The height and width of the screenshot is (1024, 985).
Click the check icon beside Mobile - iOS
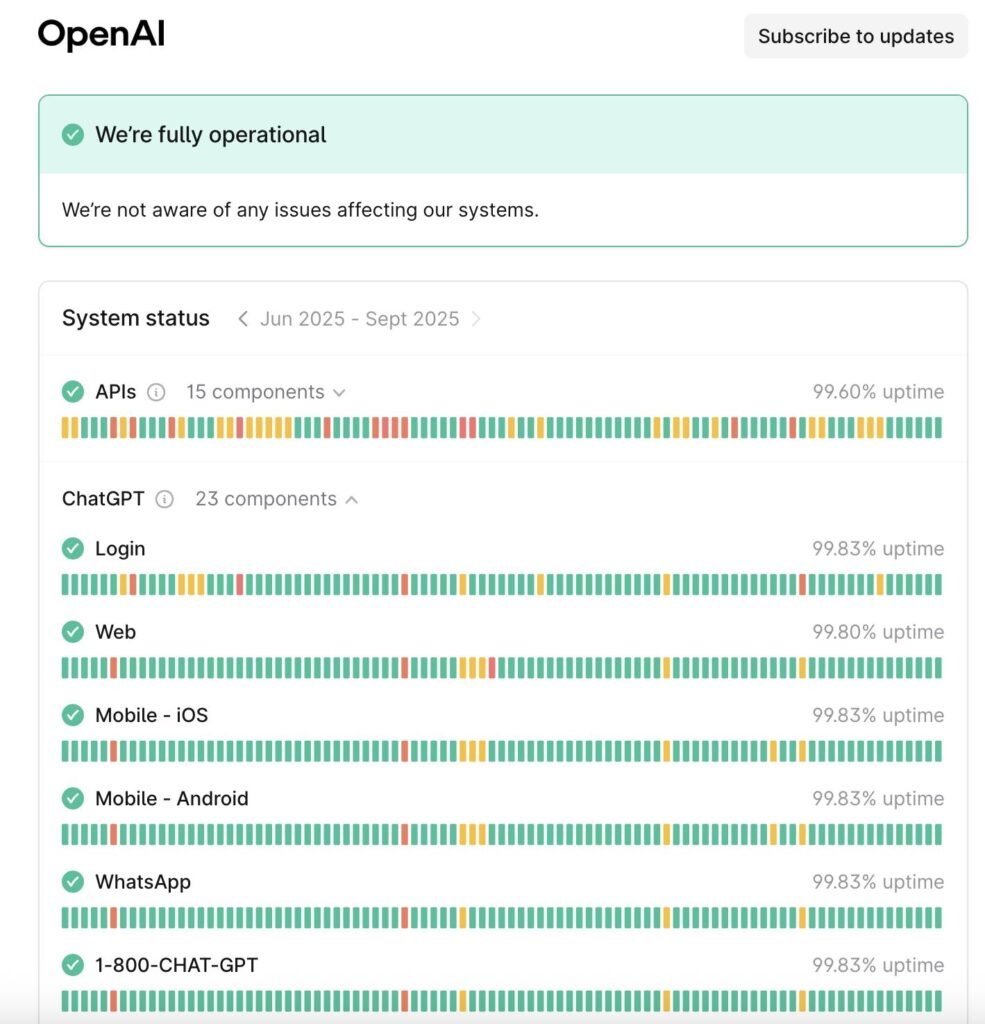pos(73,715)
